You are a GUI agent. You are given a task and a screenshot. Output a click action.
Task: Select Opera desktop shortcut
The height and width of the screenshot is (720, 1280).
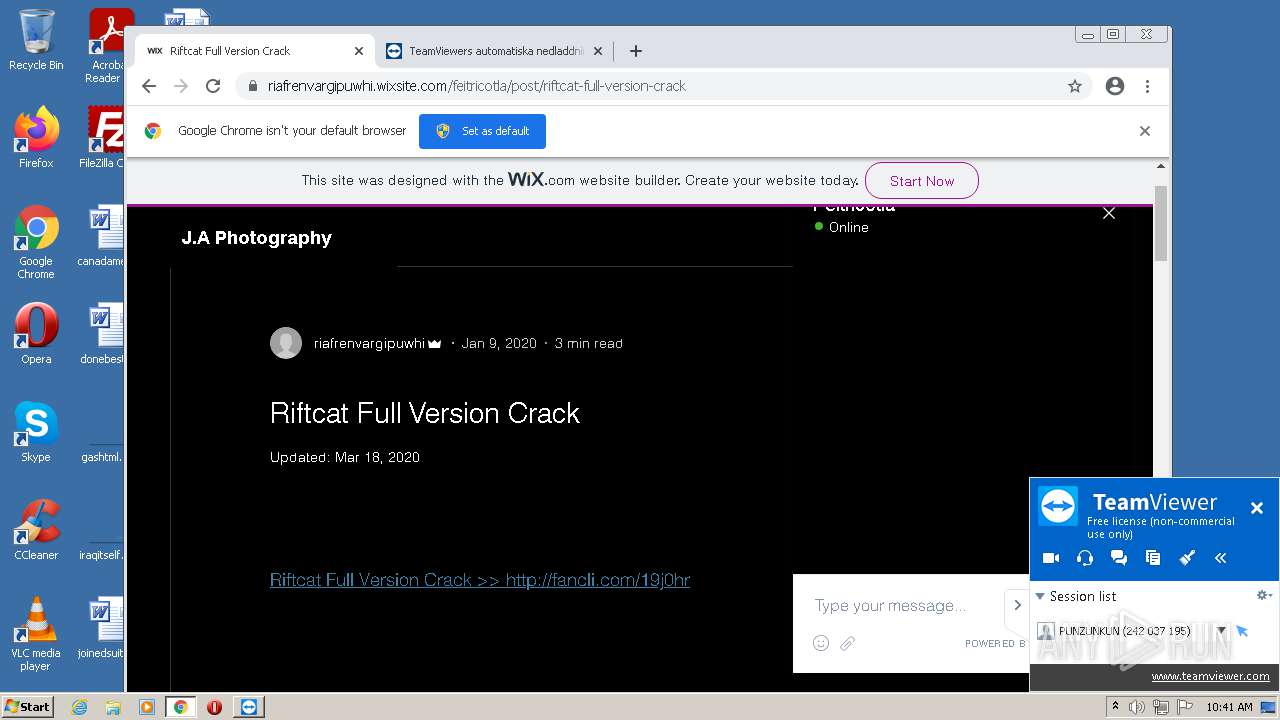coord(36,334)
